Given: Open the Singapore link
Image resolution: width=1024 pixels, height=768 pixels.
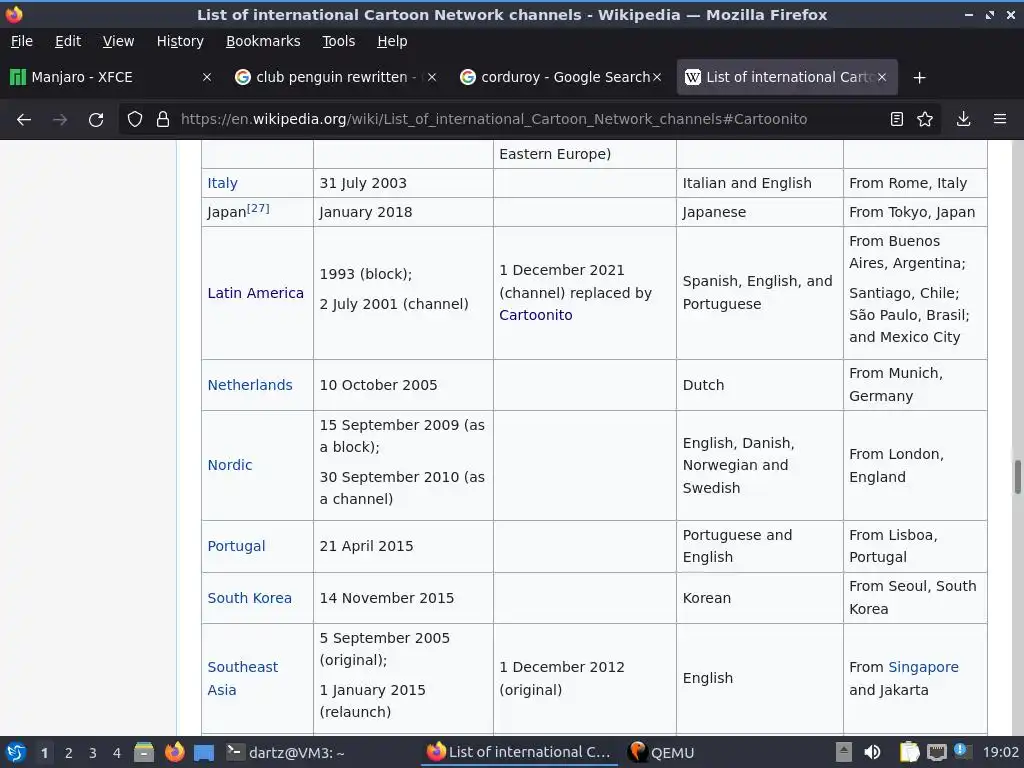Looking at the screenshot, I should pyautogui.click(x=923, y=667).
